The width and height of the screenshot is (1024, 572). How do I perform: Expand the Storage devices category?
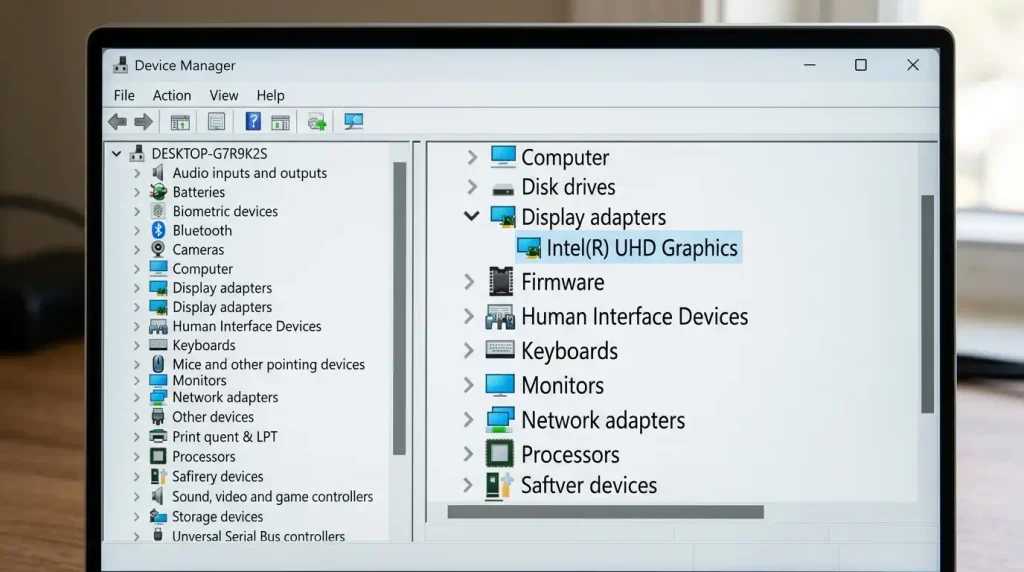tap(136, 516)
